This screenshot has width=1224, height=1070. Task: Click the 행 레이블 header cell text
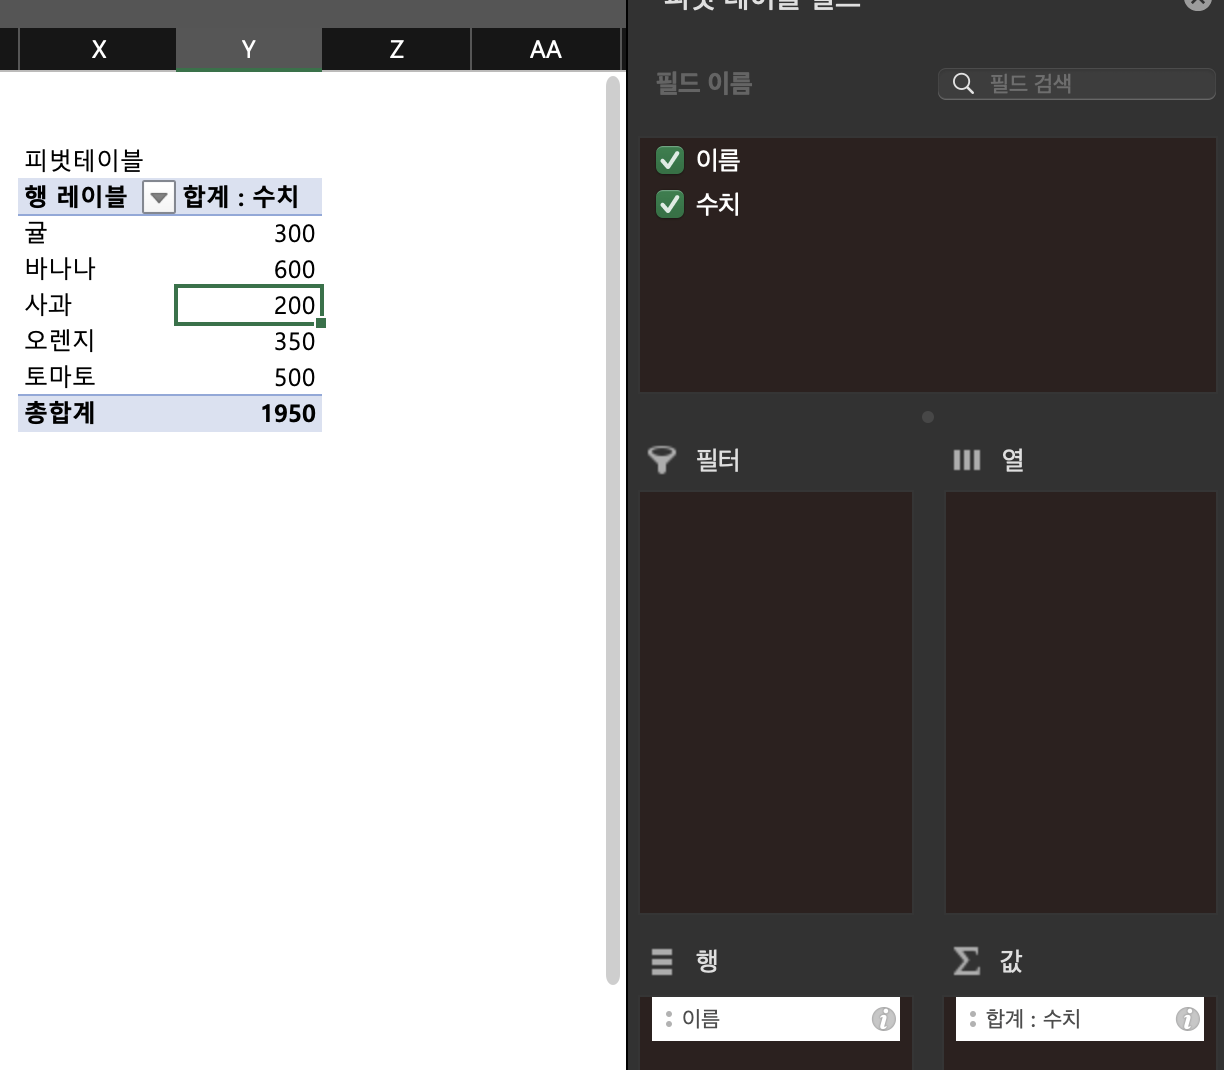76,197
